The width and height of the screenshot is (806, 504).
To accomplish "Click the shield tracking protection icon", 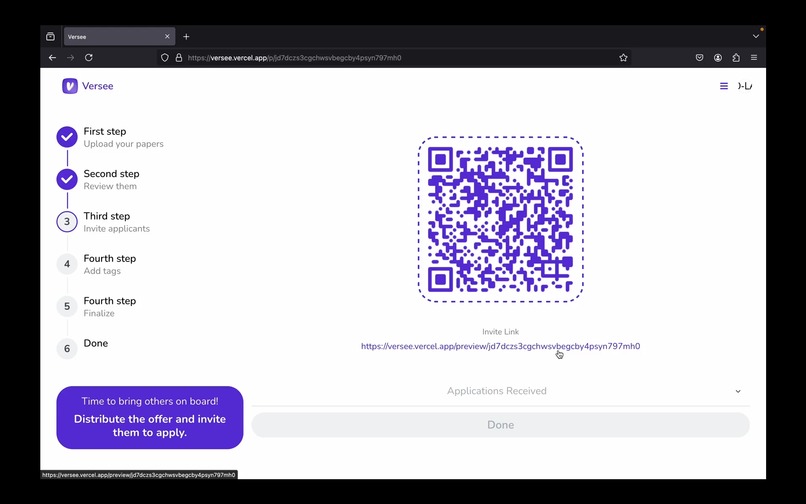I will point(164,58).
